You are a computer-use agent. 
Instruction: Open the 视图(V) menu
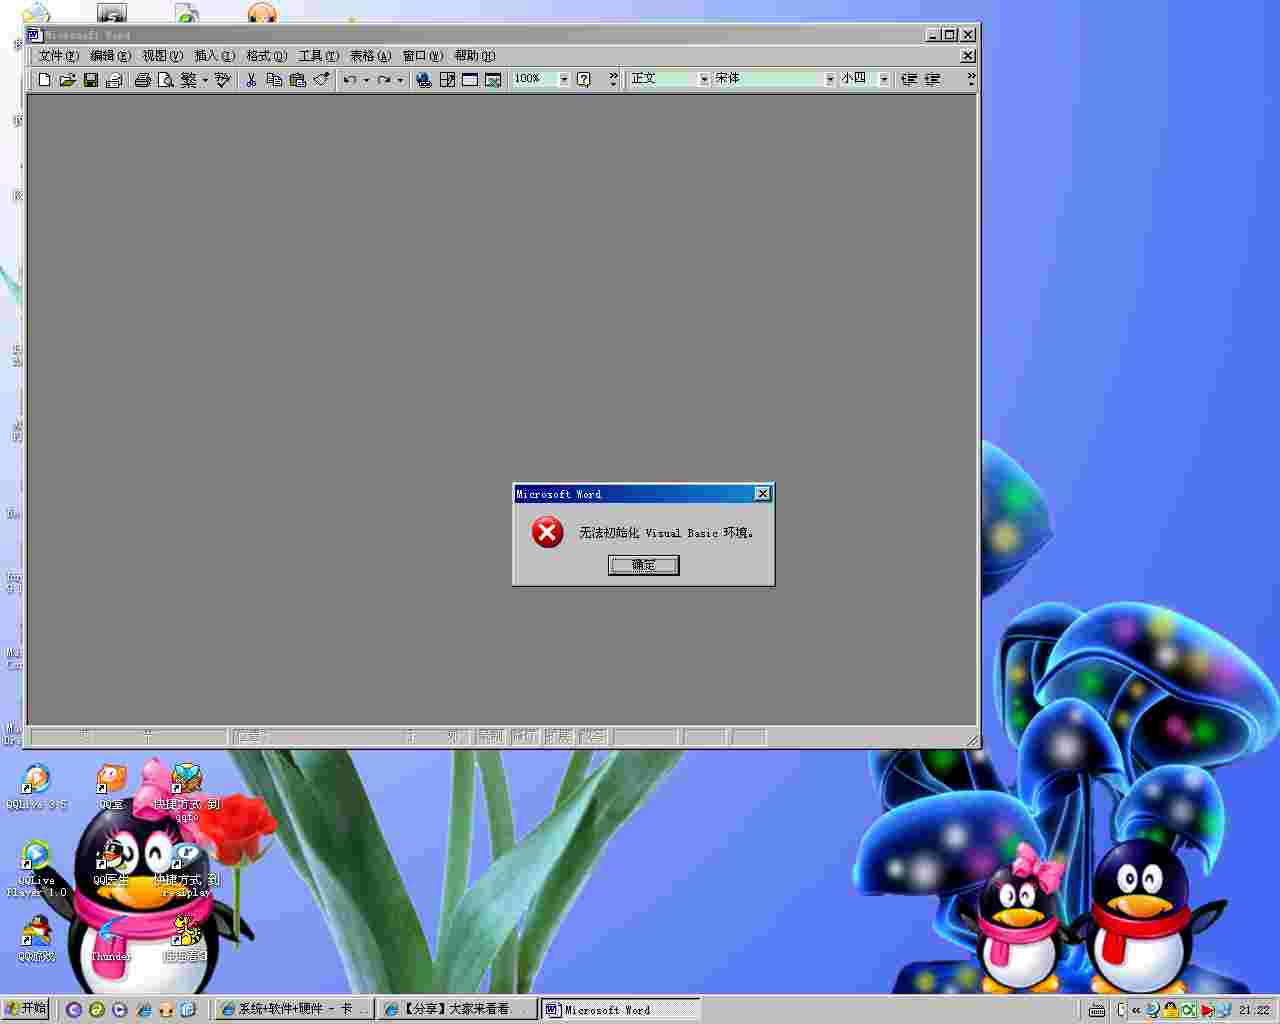[162, 56]
